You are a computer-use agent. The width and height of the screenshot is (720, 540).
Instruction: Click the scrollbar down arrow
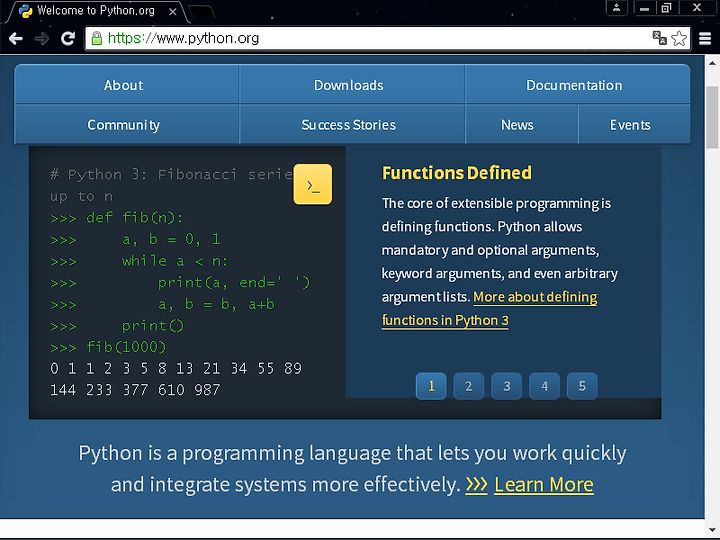tap(712, 529)
